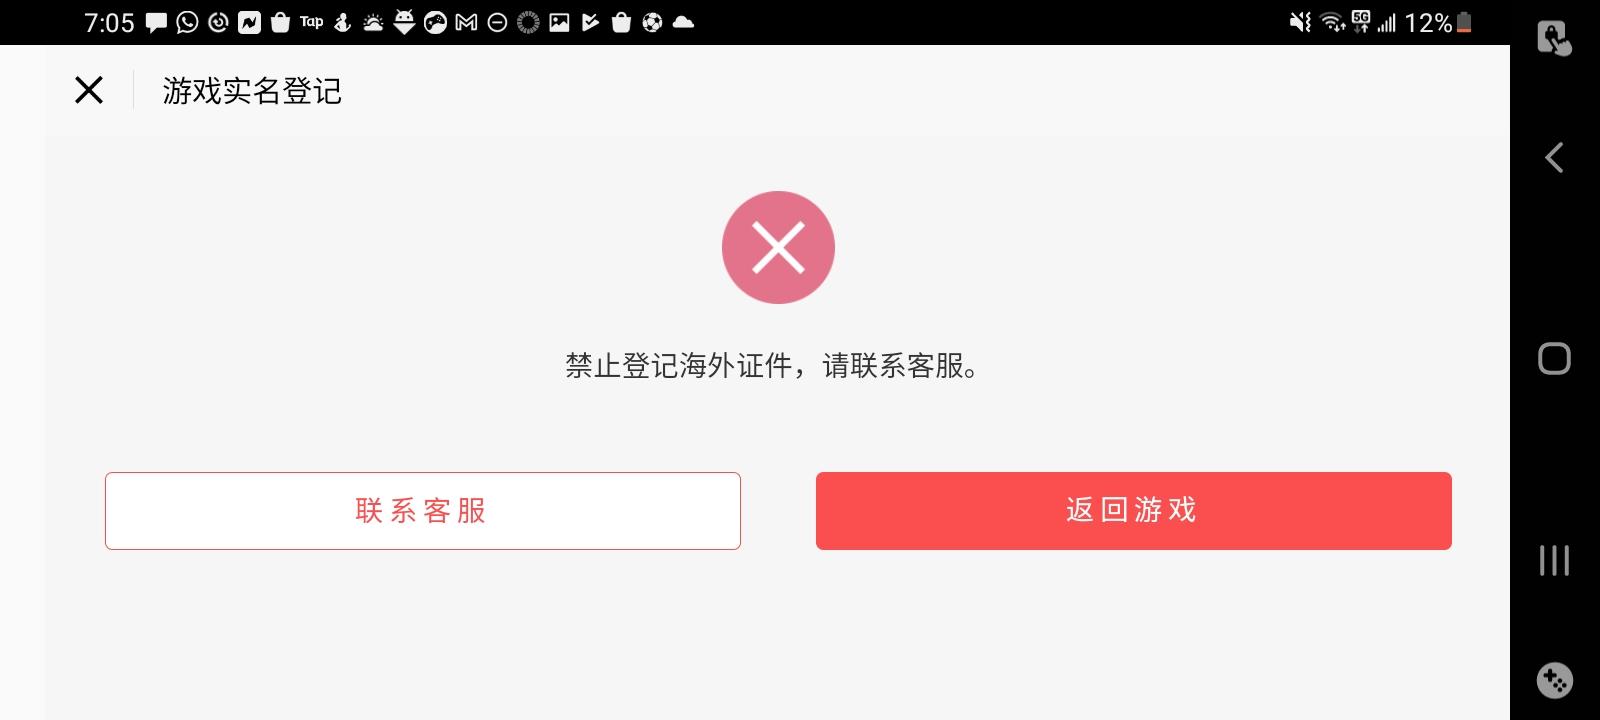1600x720 pixels.
Task: Tap the cloud notification icon
Action: point(683,22)
